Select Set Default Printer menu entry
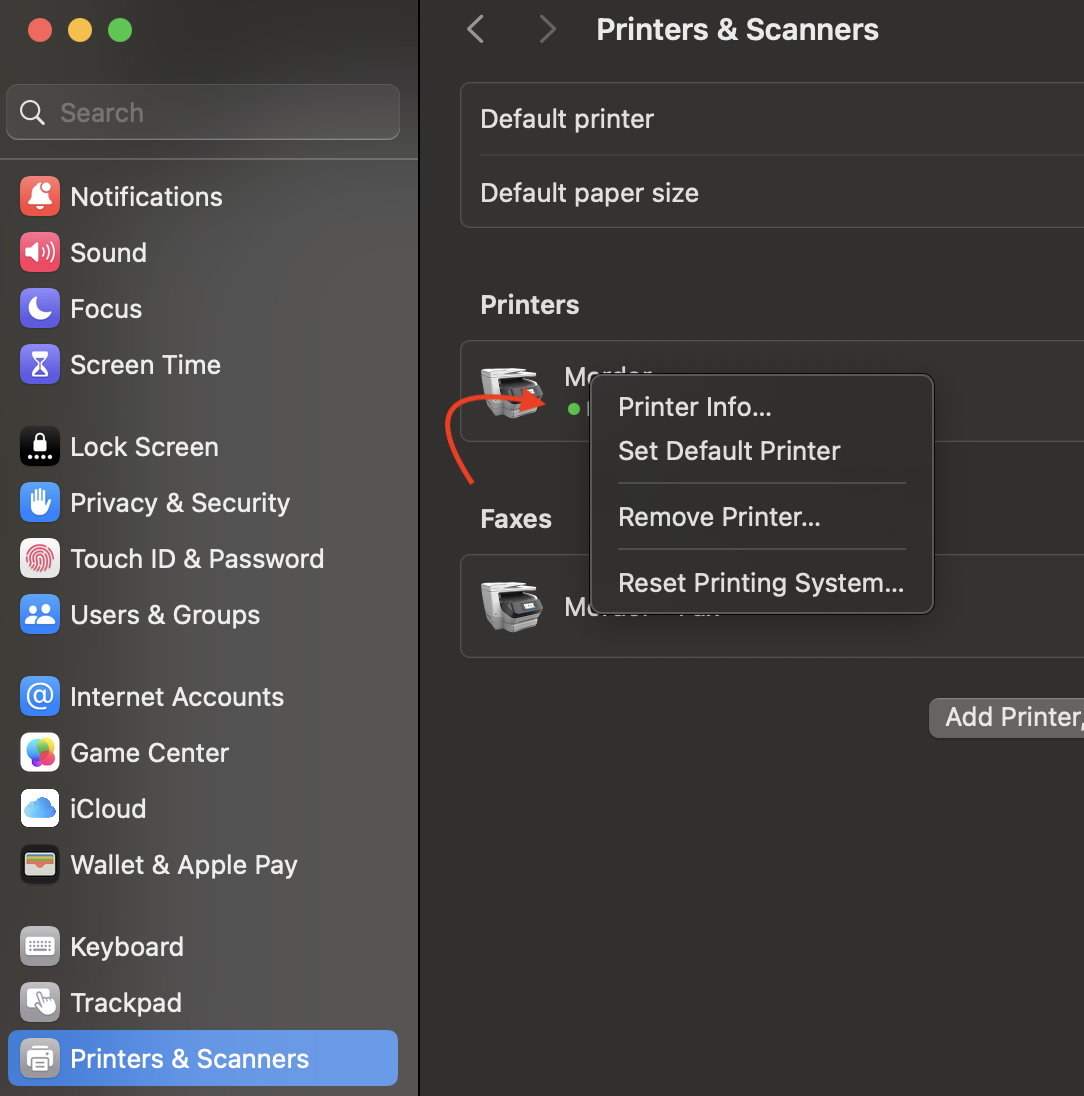Viewport: 1084px width, 1096px height. [729, 451]
